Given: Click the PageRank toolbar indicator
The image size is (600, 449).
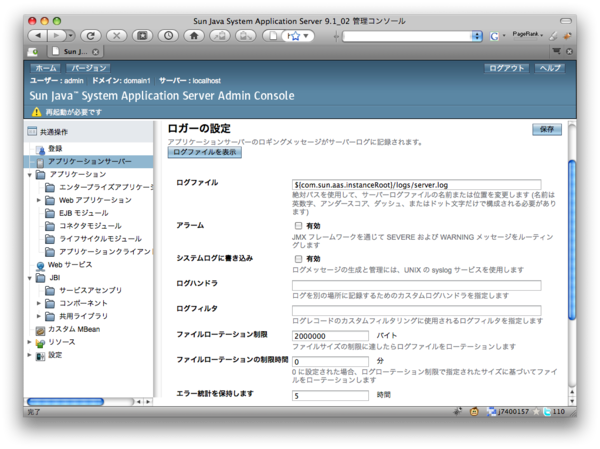Looking at the screenshot, I should pos(528,34).
